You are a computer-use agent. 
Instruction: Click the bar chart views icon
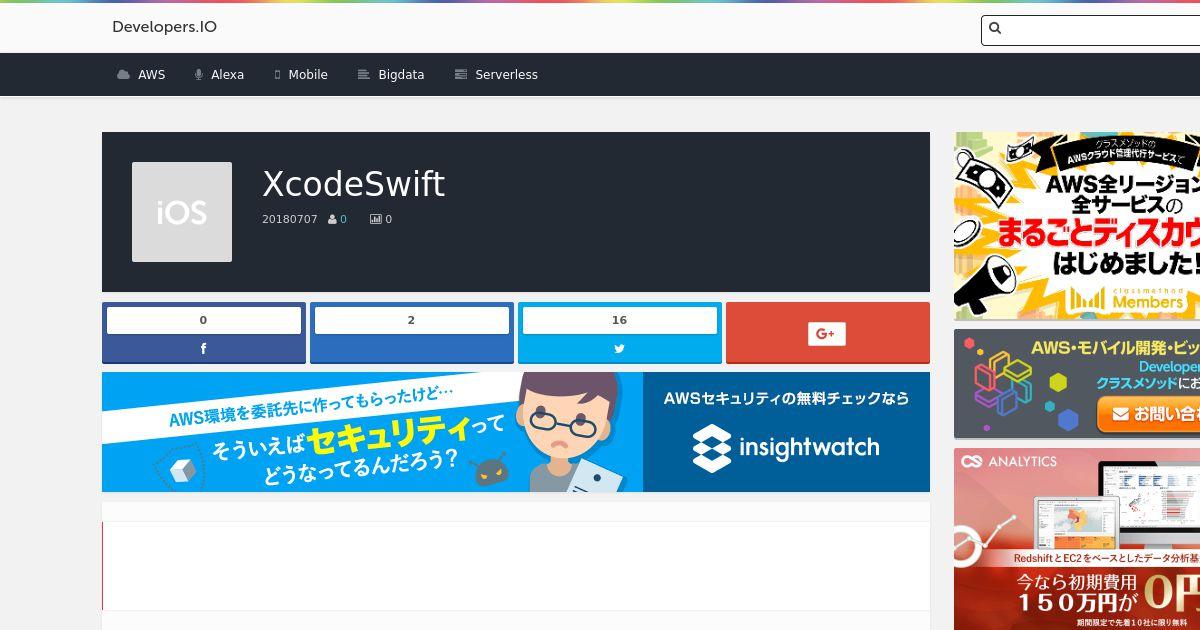[376, 219]
